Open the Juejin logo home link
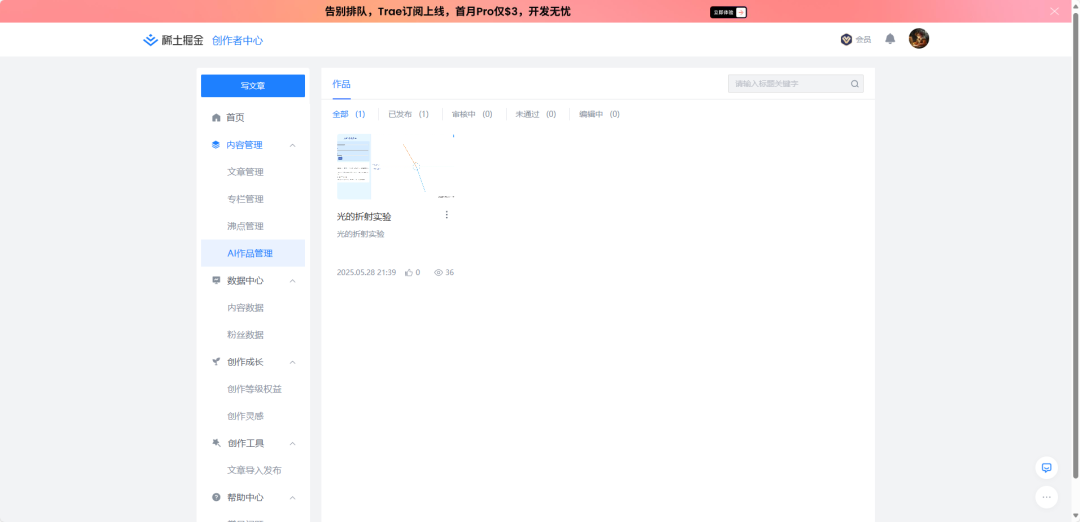 173,41
